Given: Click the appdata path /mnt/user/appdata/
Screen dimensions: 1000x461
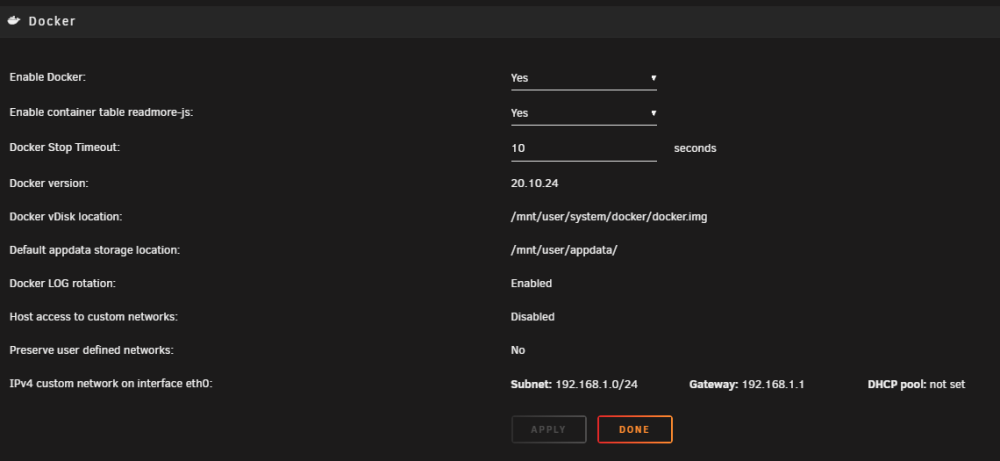Looking at the screenshot, I should tap(564, 250).
